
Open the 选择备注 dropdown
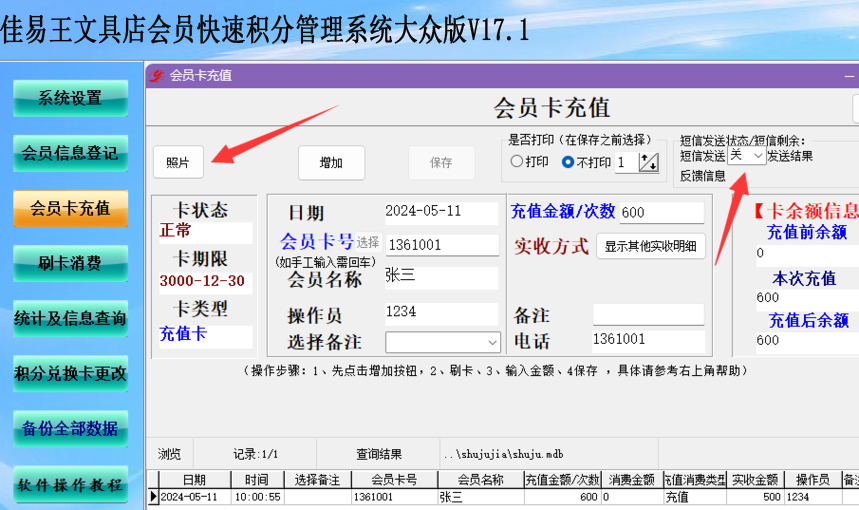pyautogui.click(x=442, y=342)
